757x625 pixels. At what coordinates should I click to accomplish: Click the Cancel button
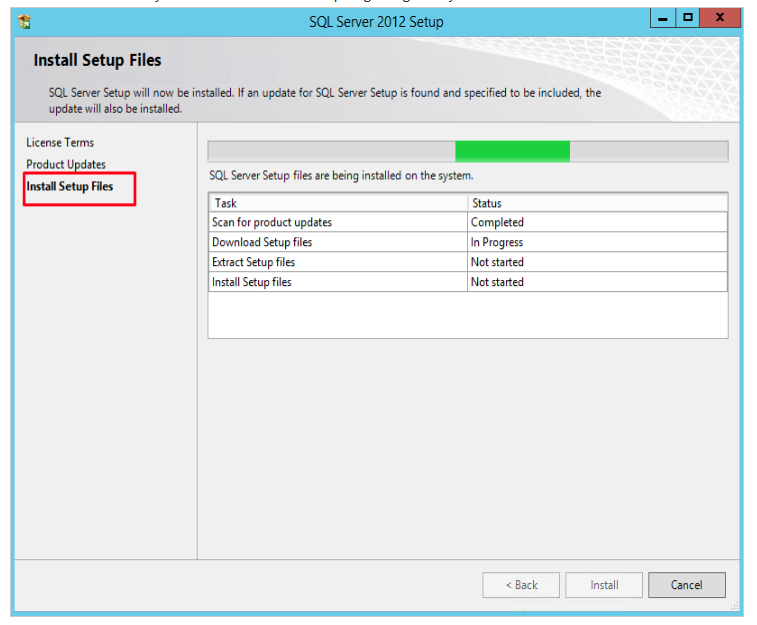click(687, 585)
